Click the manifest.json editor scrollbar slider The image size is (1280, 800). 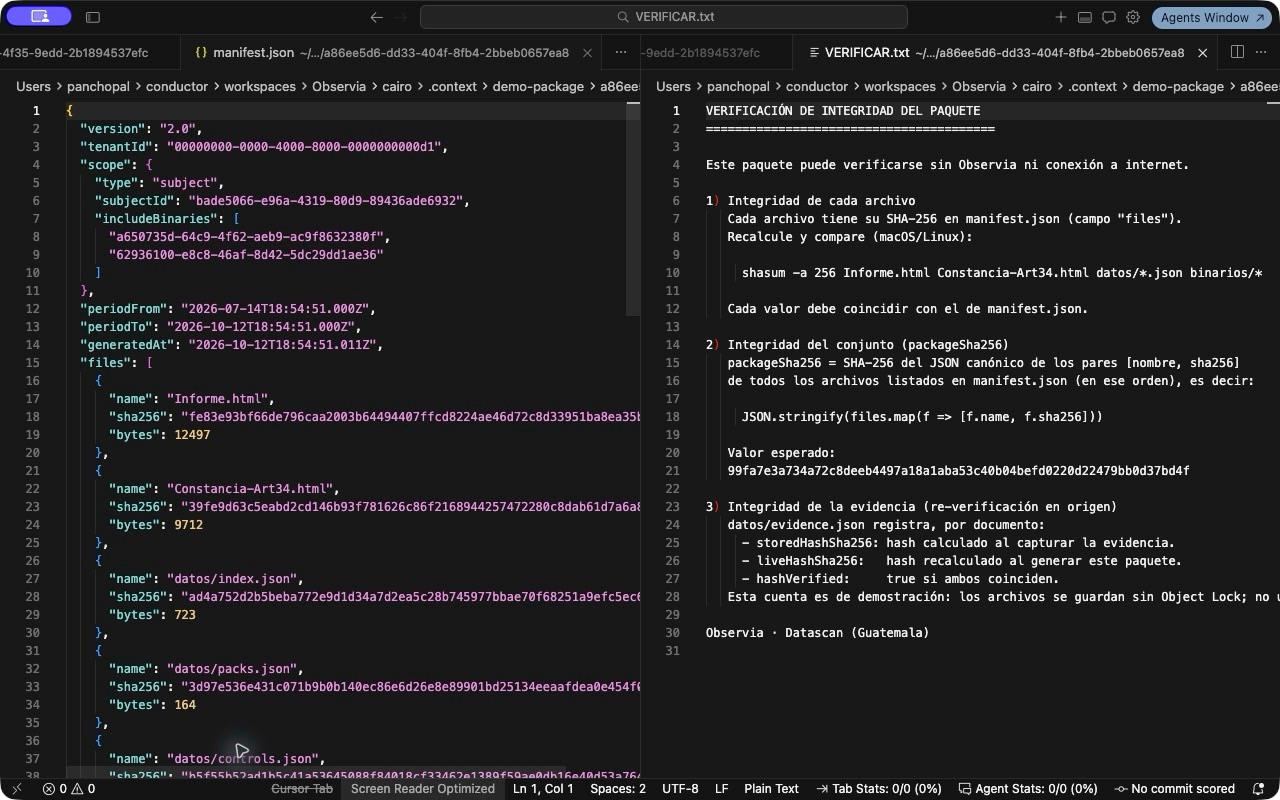(x=633, y=209)
